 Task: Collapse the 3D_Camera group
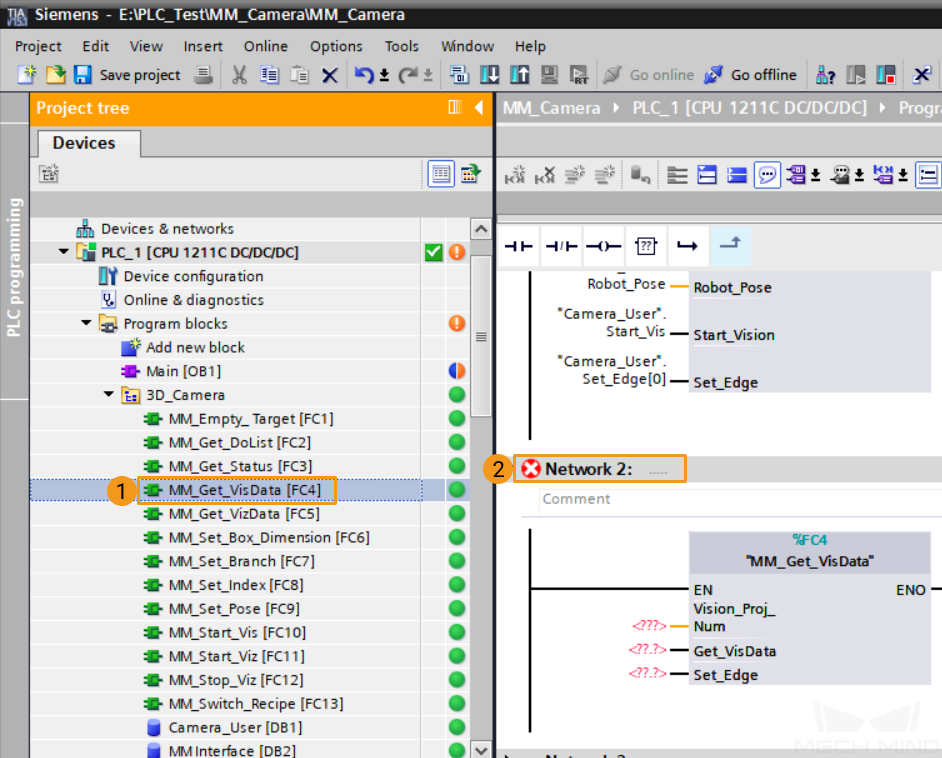pos(109,394)
